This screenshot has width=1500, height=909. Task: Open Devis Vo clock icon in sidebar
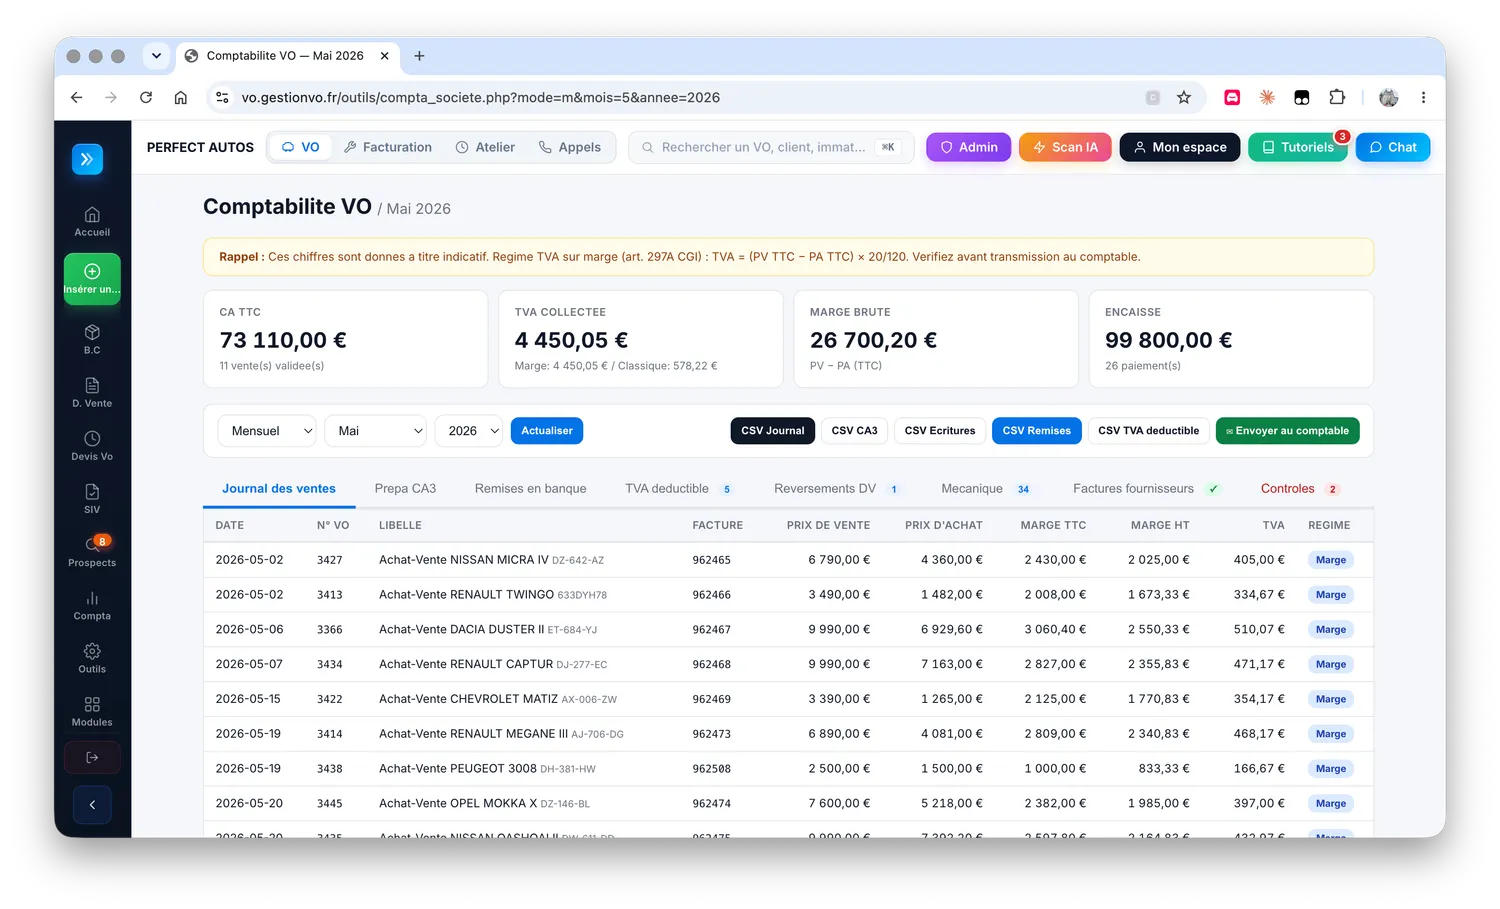(92, 445)
